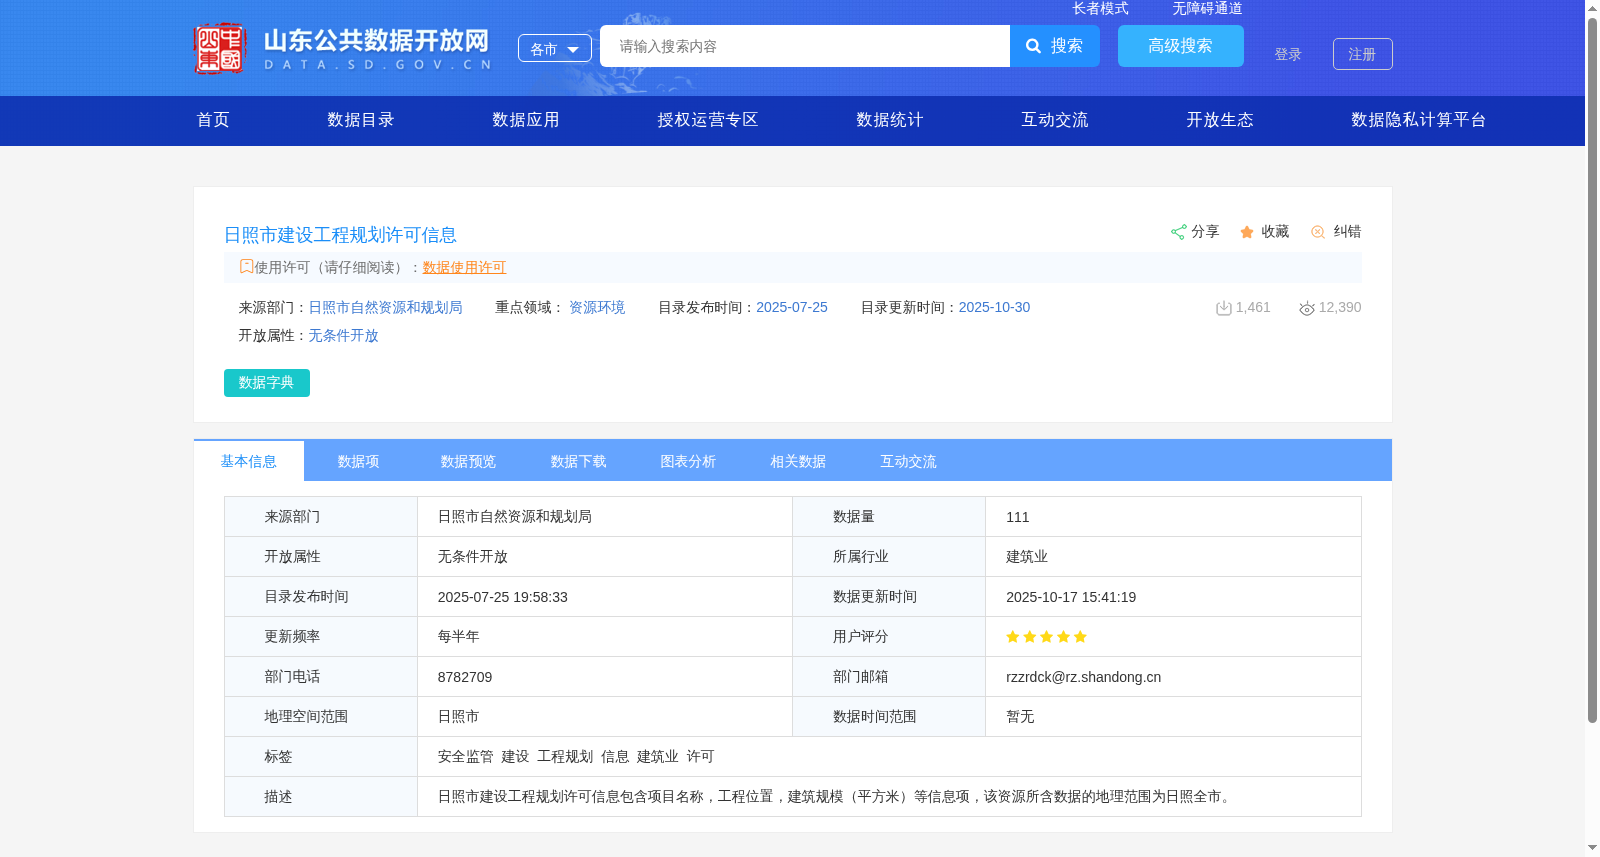Switch to 长者模式 elder mode
Image resolution: width=1600 pixels, height=857 pixels.
tap(1100, 8)
